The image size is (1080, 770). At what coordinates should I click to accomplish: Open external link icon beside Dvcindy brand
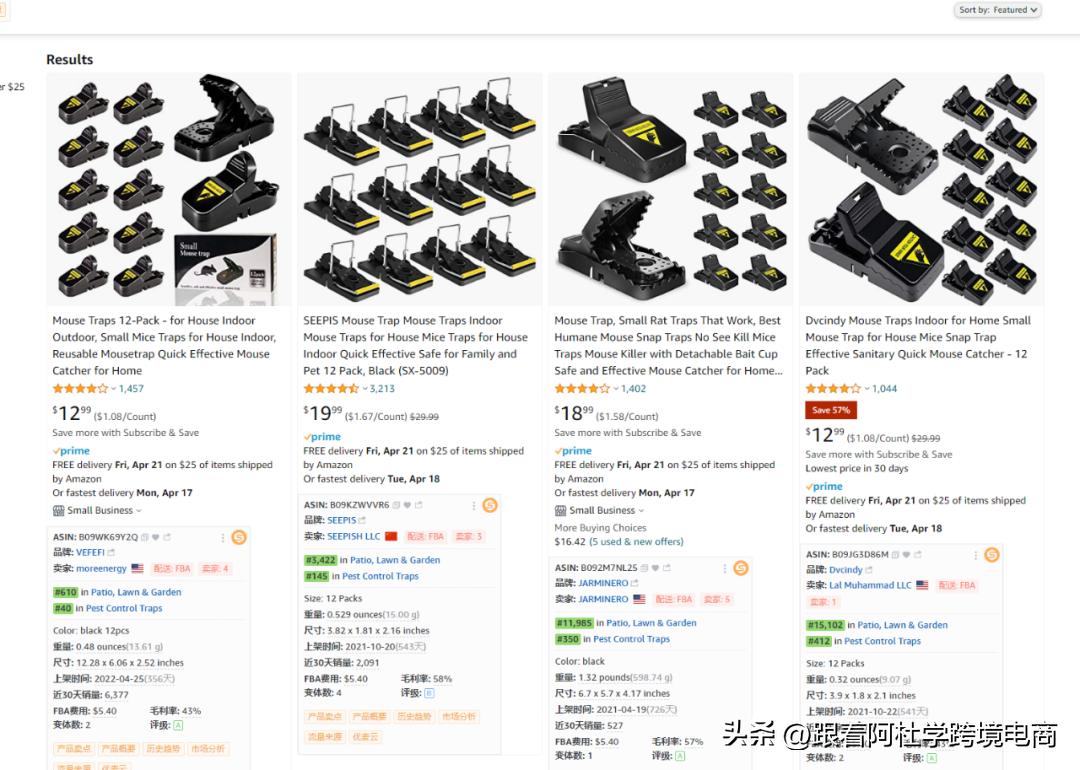click(869, 570)
